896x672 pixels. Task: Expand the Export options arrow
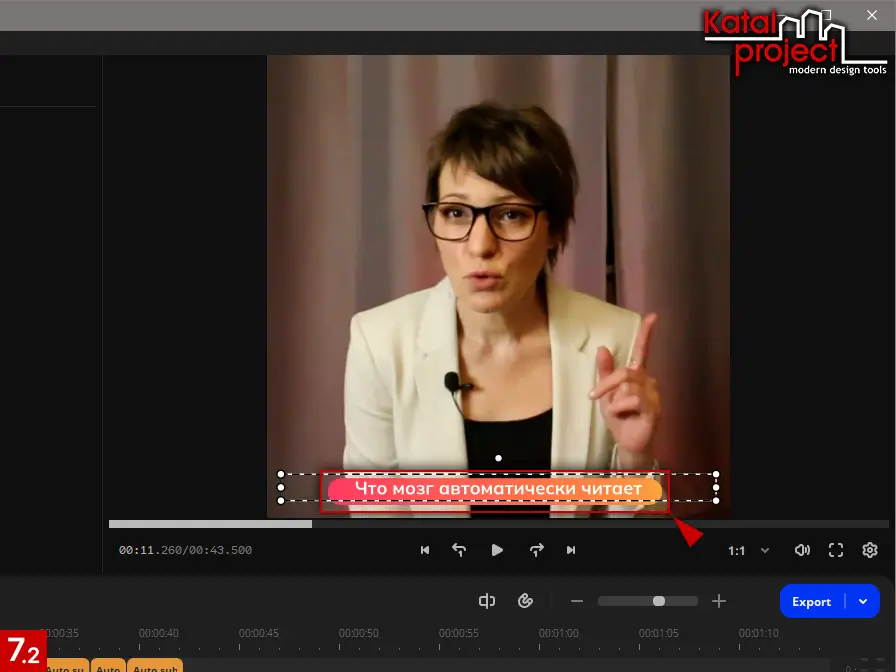tap(863, 601)
